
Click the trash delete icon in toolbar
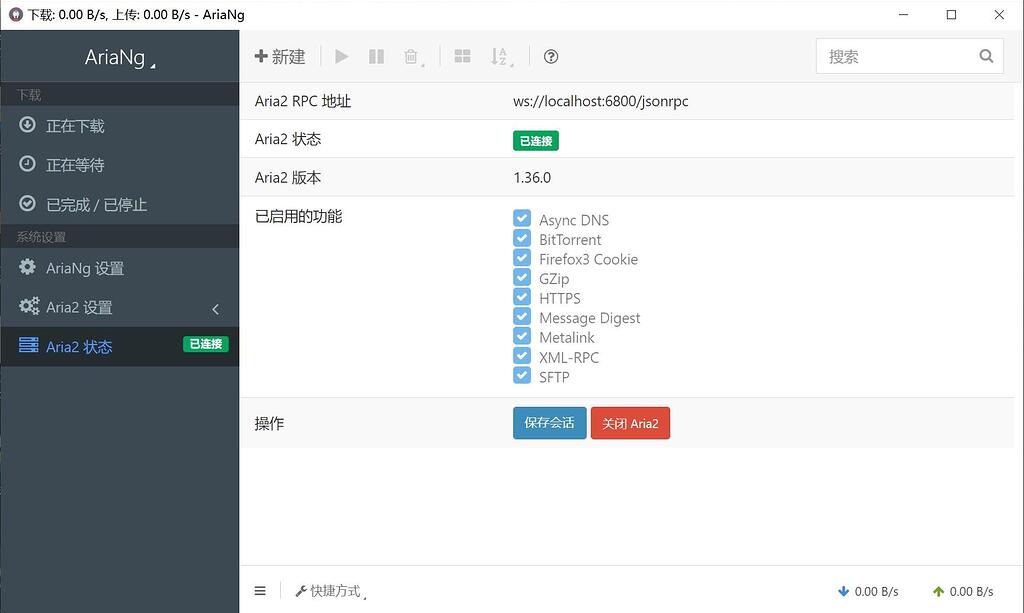[411, 57]
